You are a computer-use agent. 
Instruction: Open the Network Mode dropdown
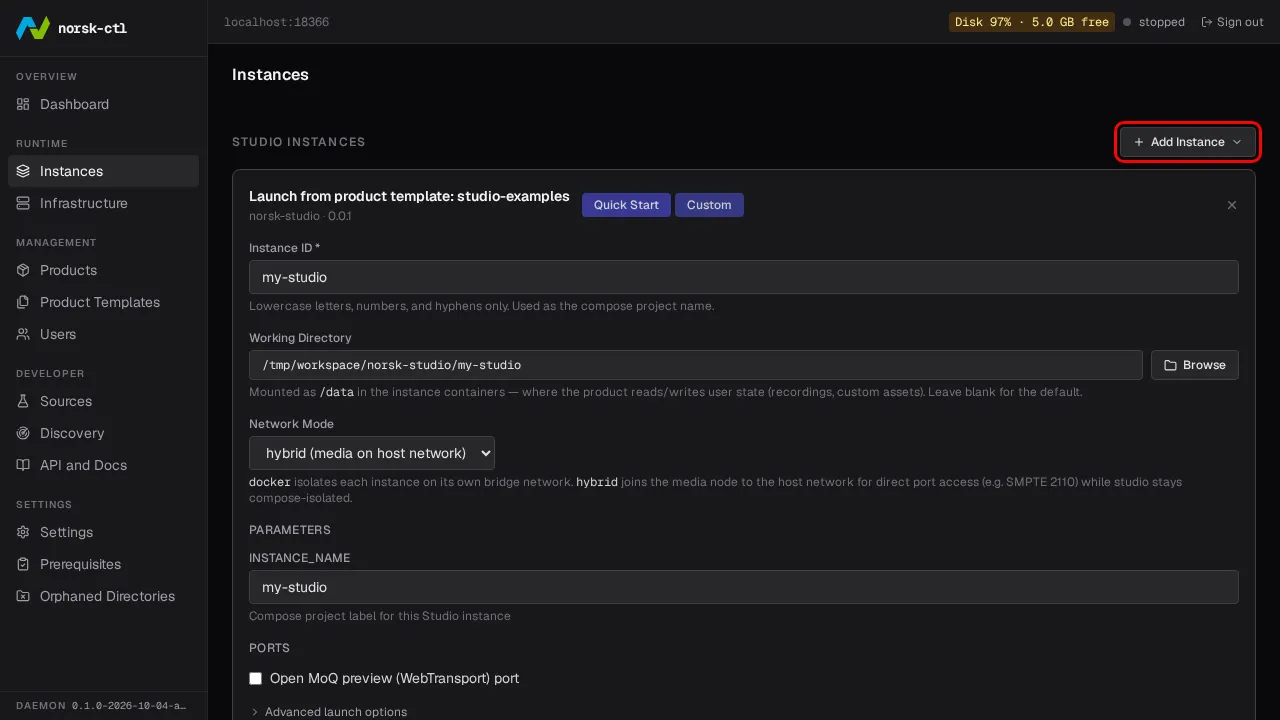[x=372, y=453]
